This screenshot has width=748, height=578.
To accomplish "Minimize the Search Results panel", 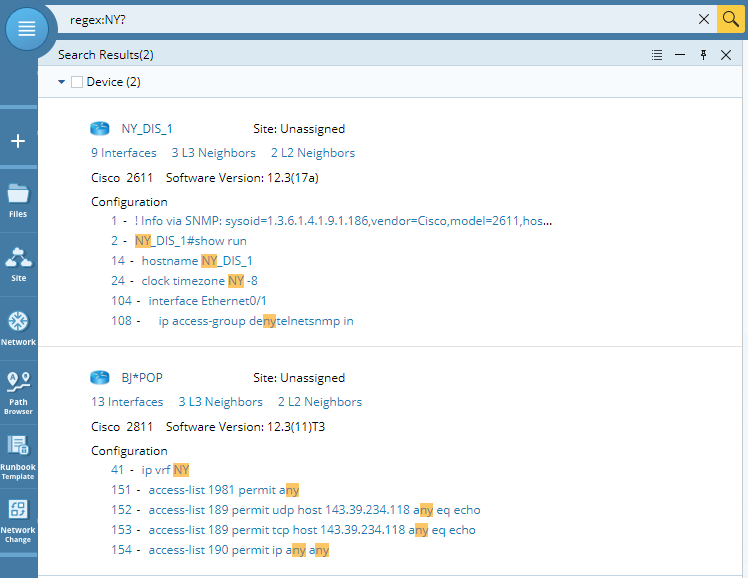I will [680, 55].
